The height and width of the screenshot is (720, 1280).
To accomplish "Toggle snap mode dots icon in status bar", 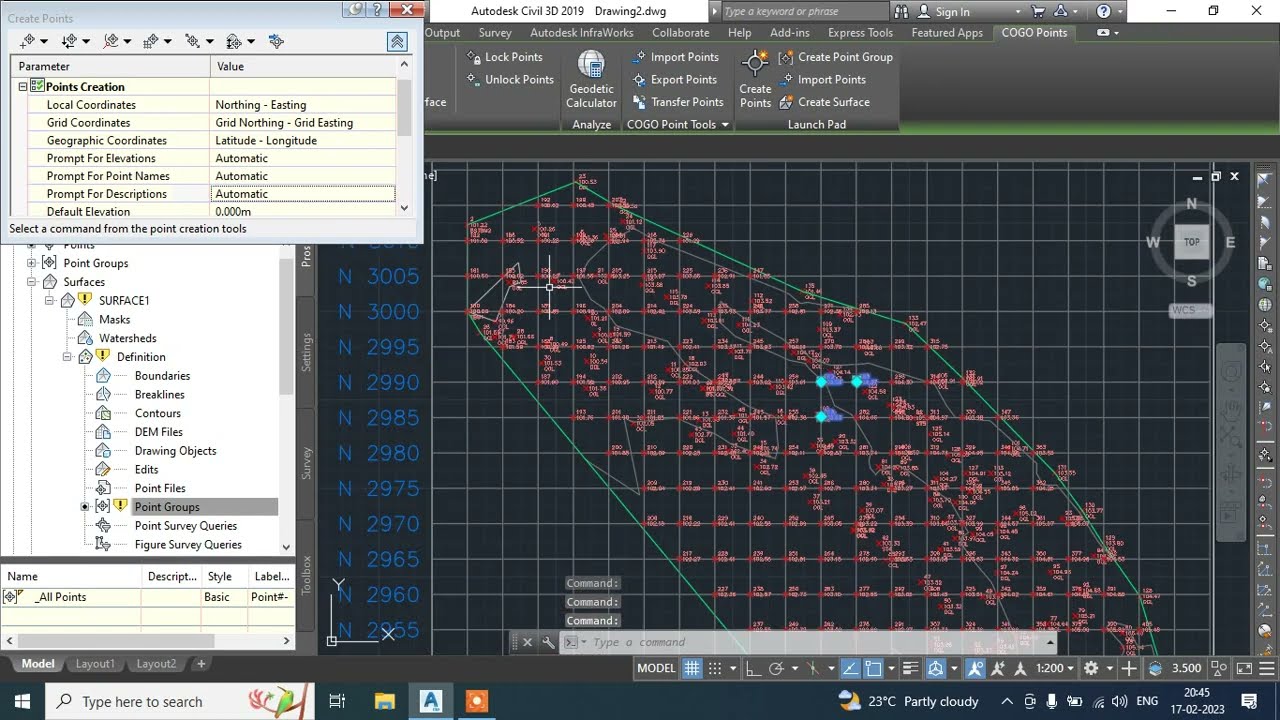I will [716, 668].
